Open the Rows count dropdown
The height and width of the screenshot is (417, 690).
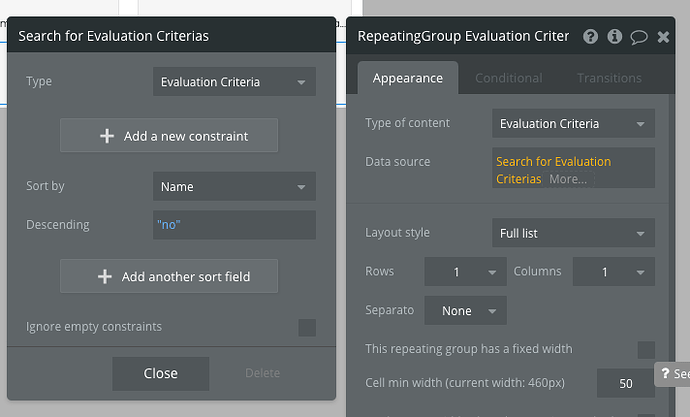[x=465, y=272]
